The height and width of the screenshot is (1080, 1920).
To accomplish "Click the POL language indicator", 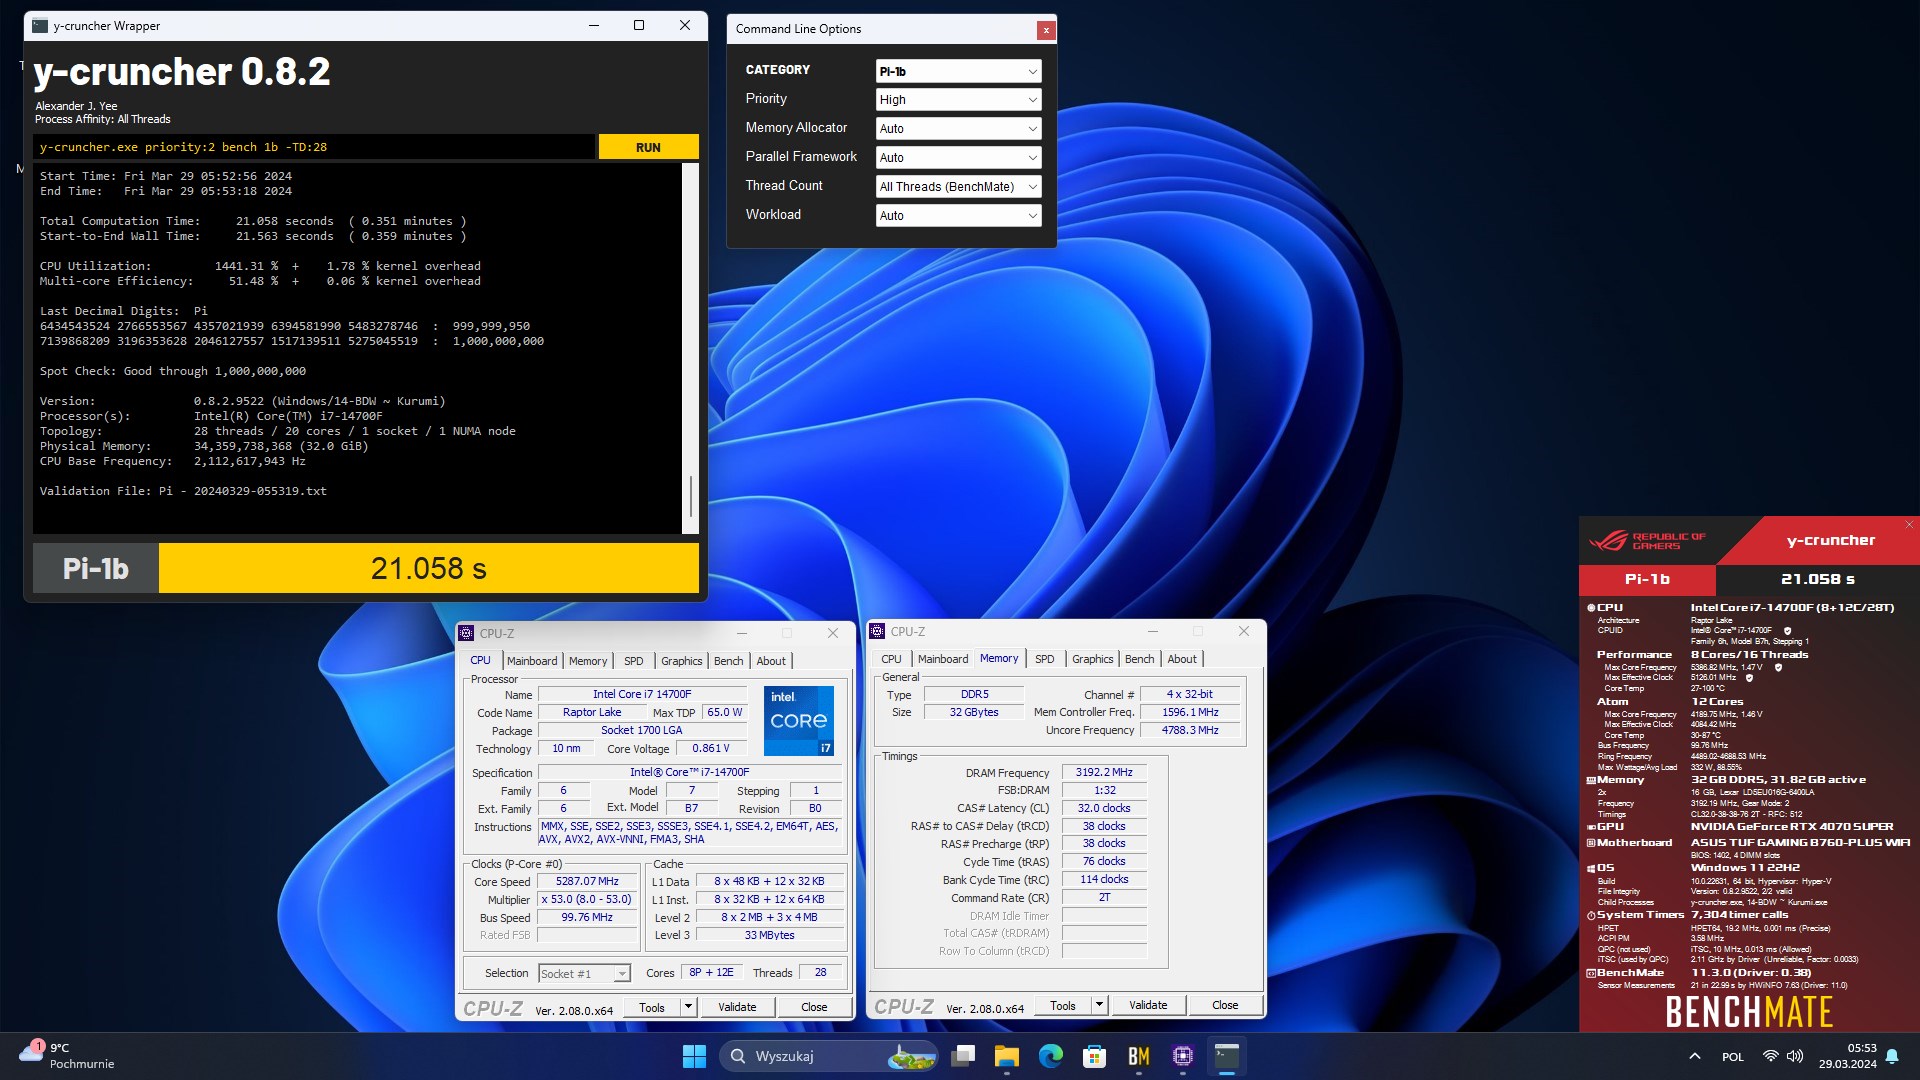I will 1733,1057.
